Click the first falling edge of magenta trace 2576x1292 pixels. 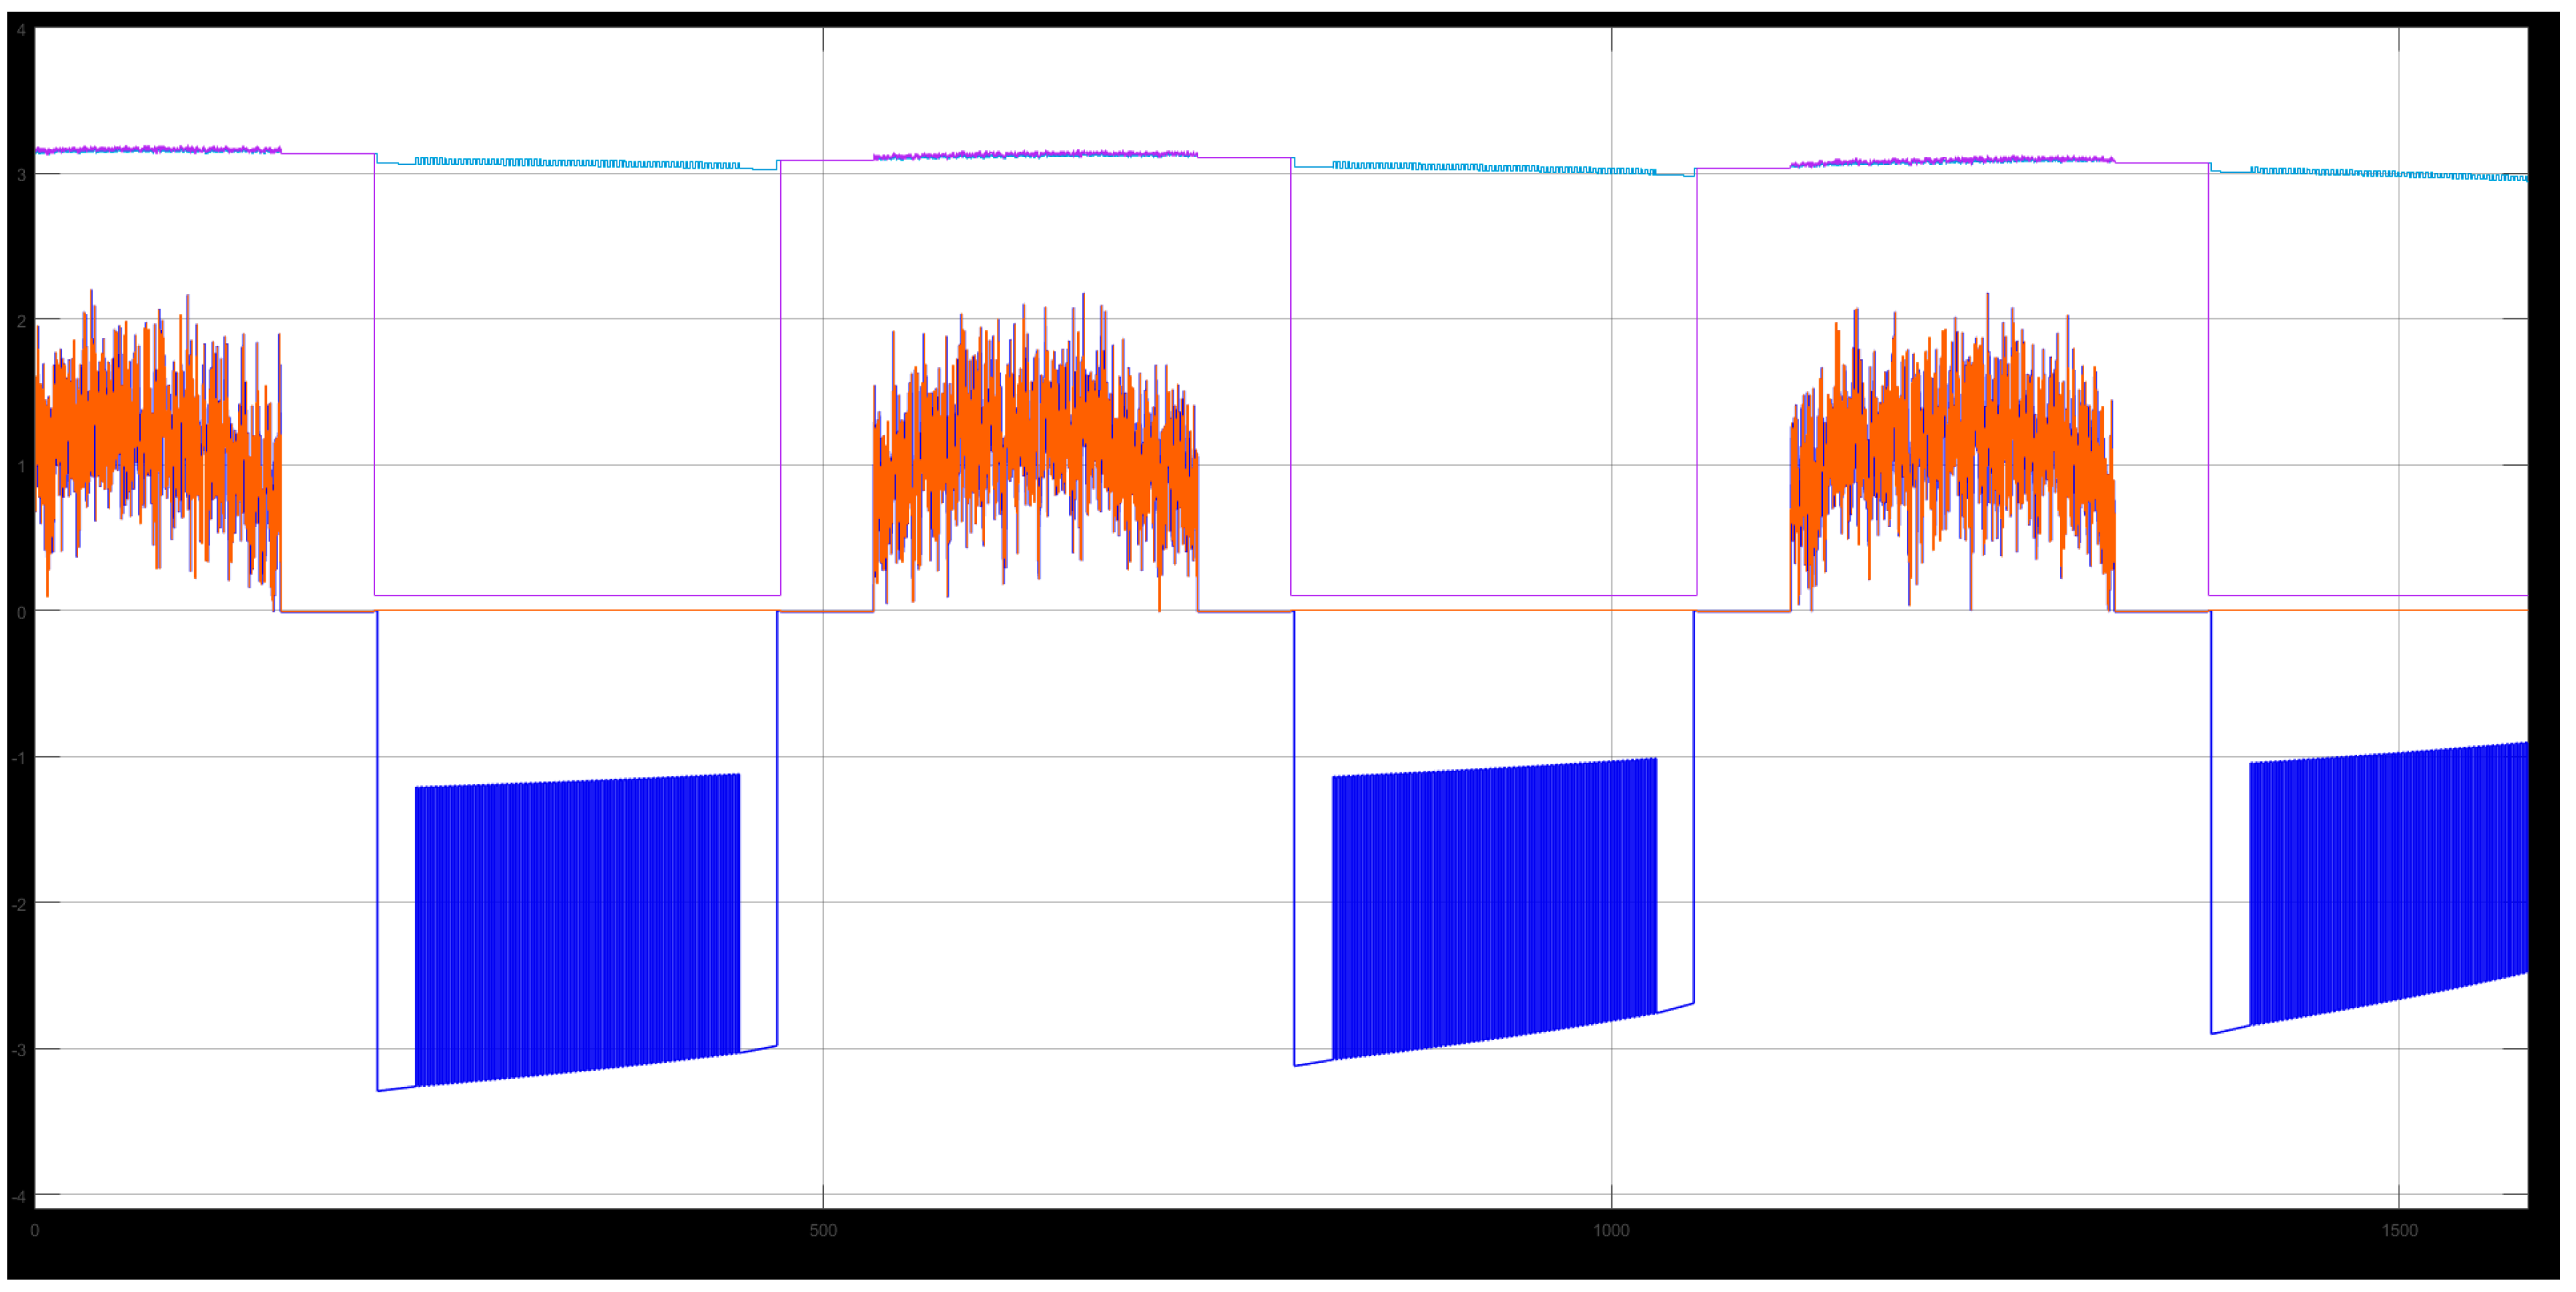[x=375, y=380]
